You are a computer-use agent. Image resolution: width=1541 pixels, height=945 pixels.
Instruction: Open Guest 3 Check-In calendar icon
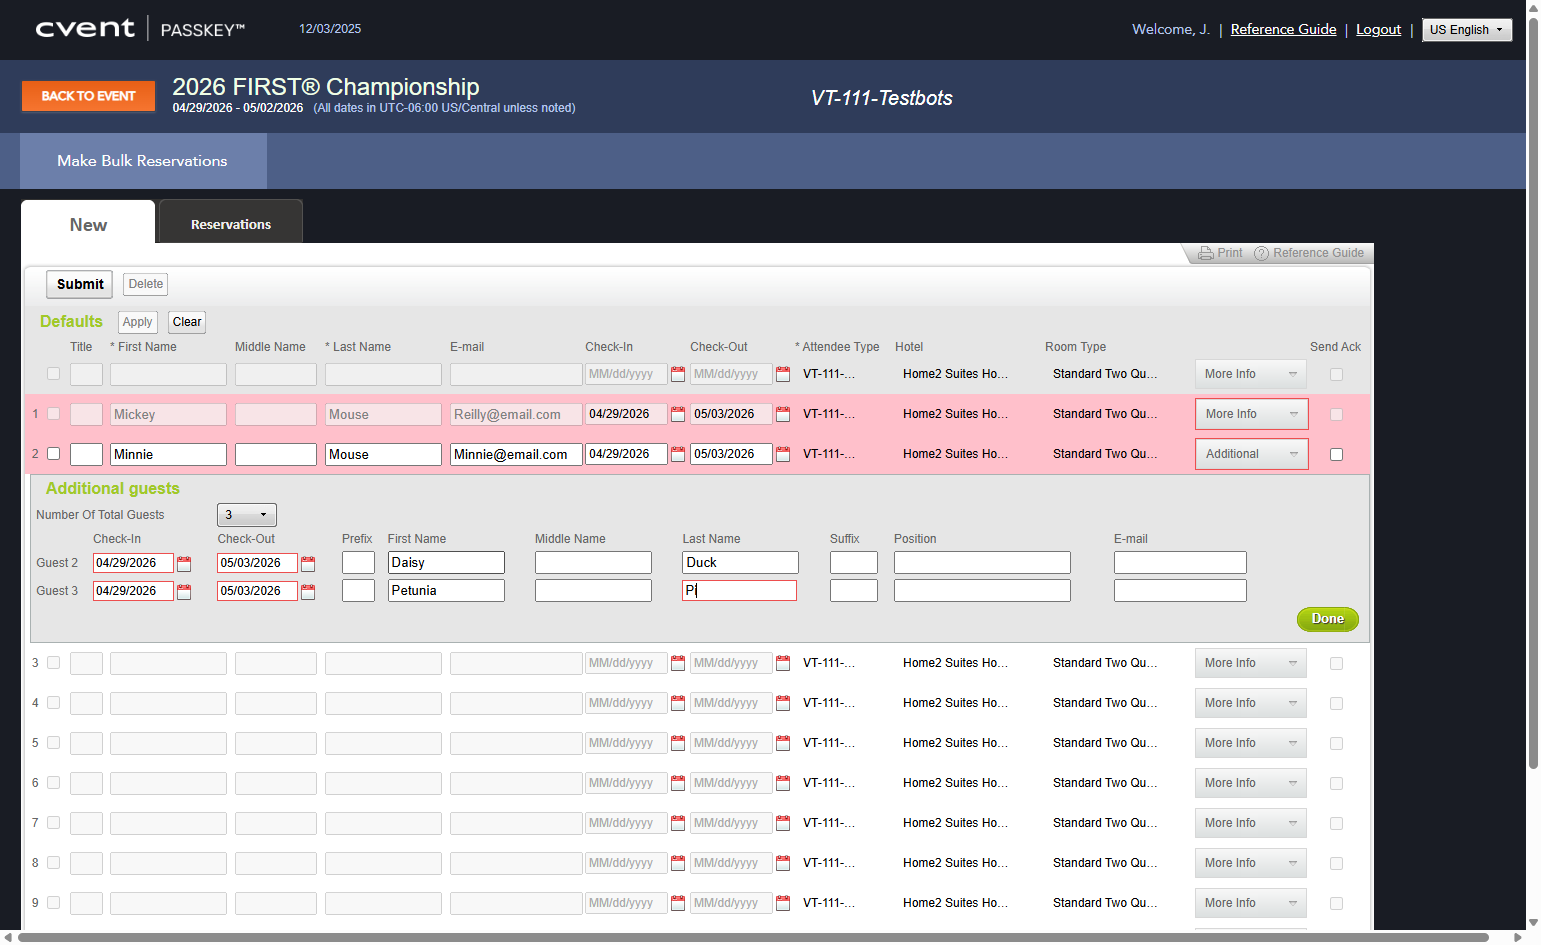coord(184,592)
